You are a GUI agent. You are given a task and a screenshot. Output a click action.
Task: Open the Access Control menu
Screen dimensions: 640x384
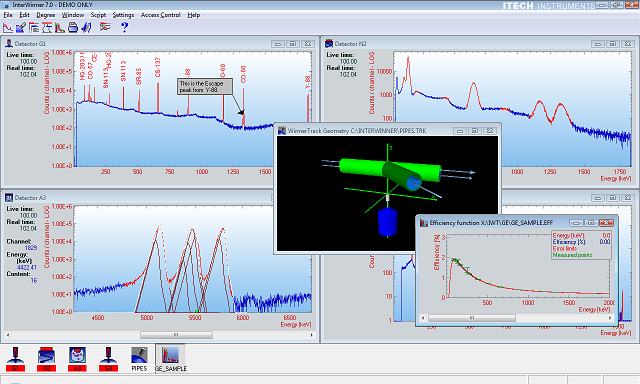160,15
